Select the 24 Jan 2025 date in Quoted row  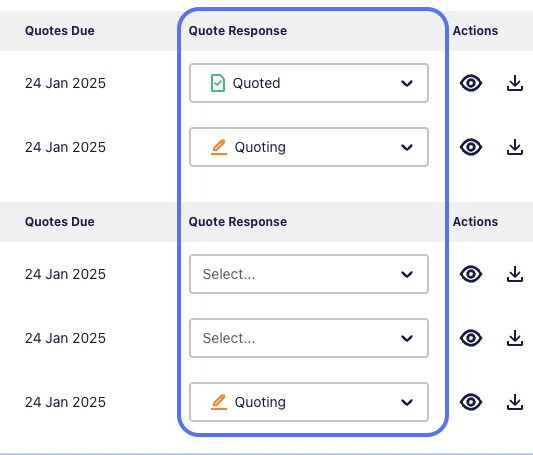pos(65,83)
